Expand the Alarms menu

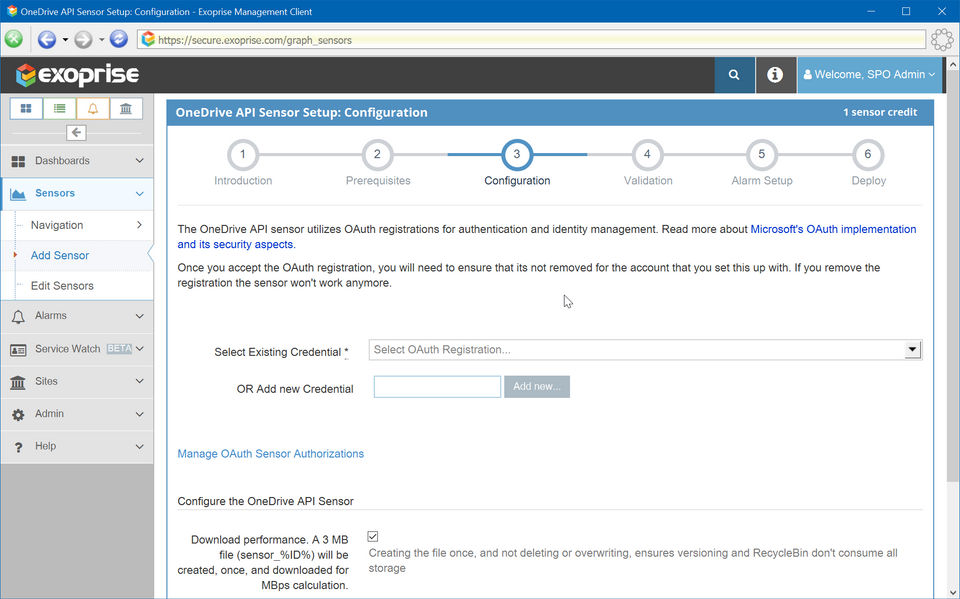tap(77, 316)
